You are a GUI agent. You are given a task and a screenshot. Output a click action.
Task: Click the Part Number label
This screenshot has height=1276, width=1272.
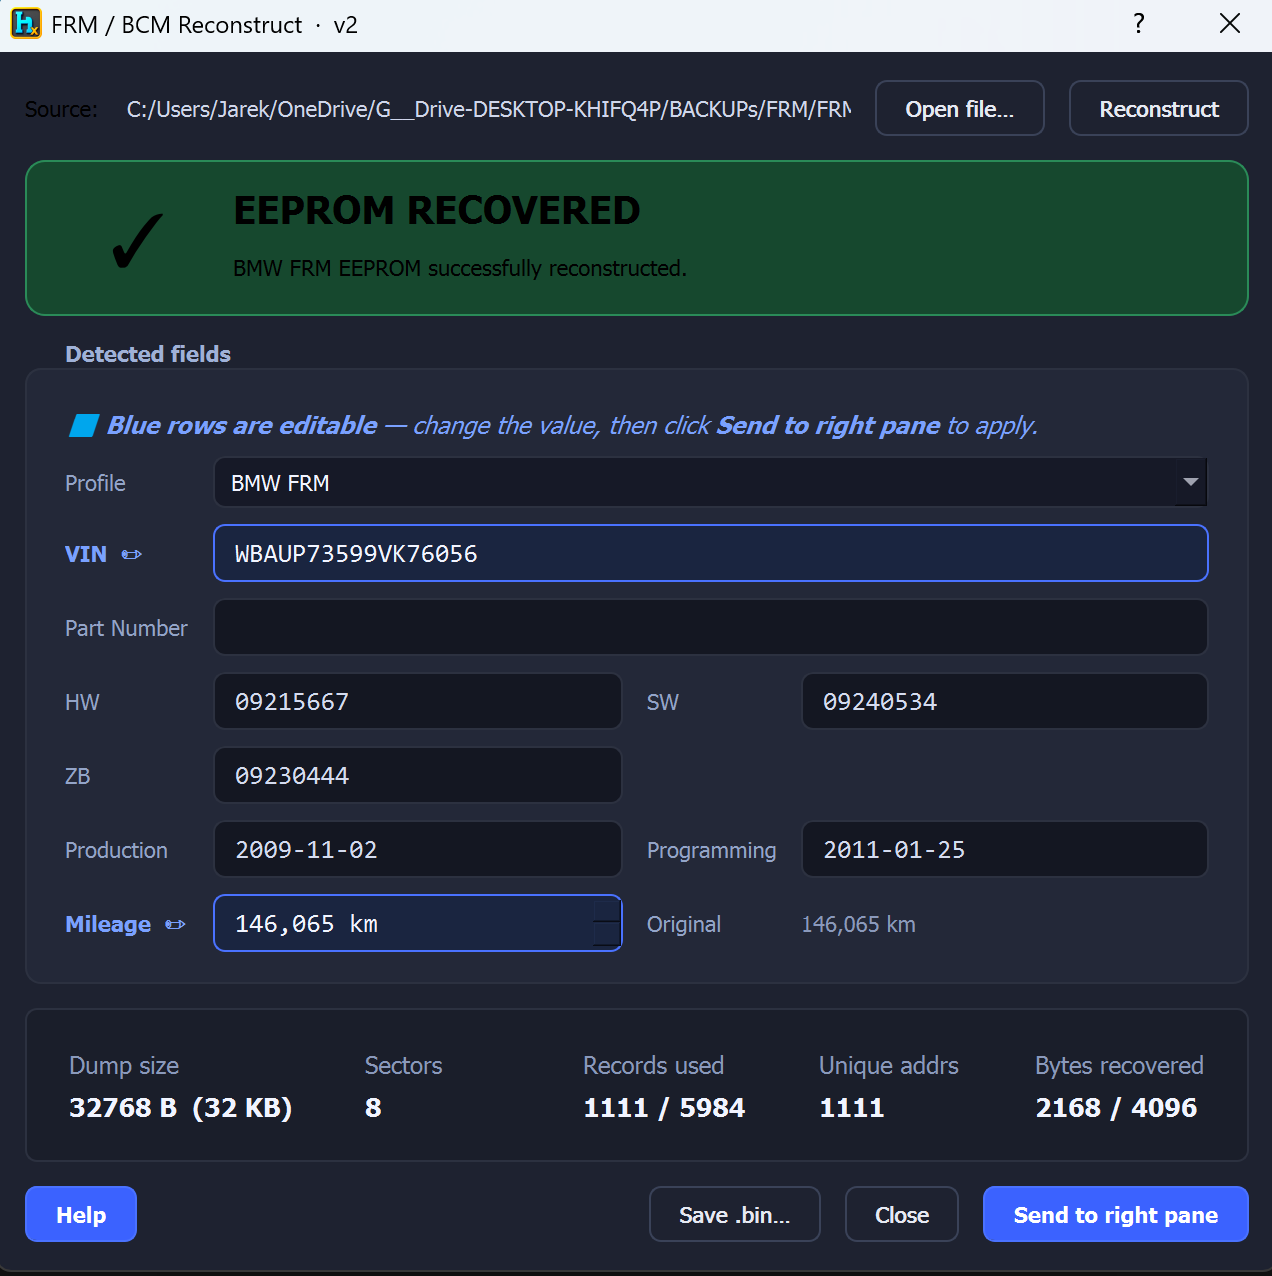(x=126, y=628)
